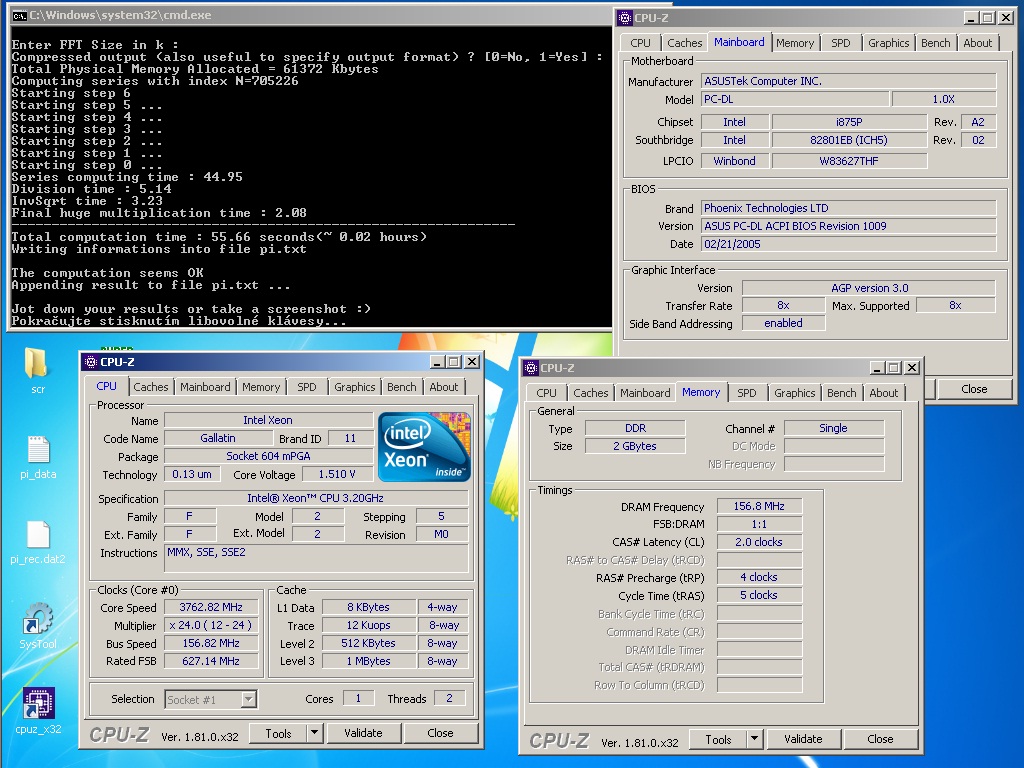Click Close button in CPU window
1024x768 pixels.
click(x=440, y=733)
